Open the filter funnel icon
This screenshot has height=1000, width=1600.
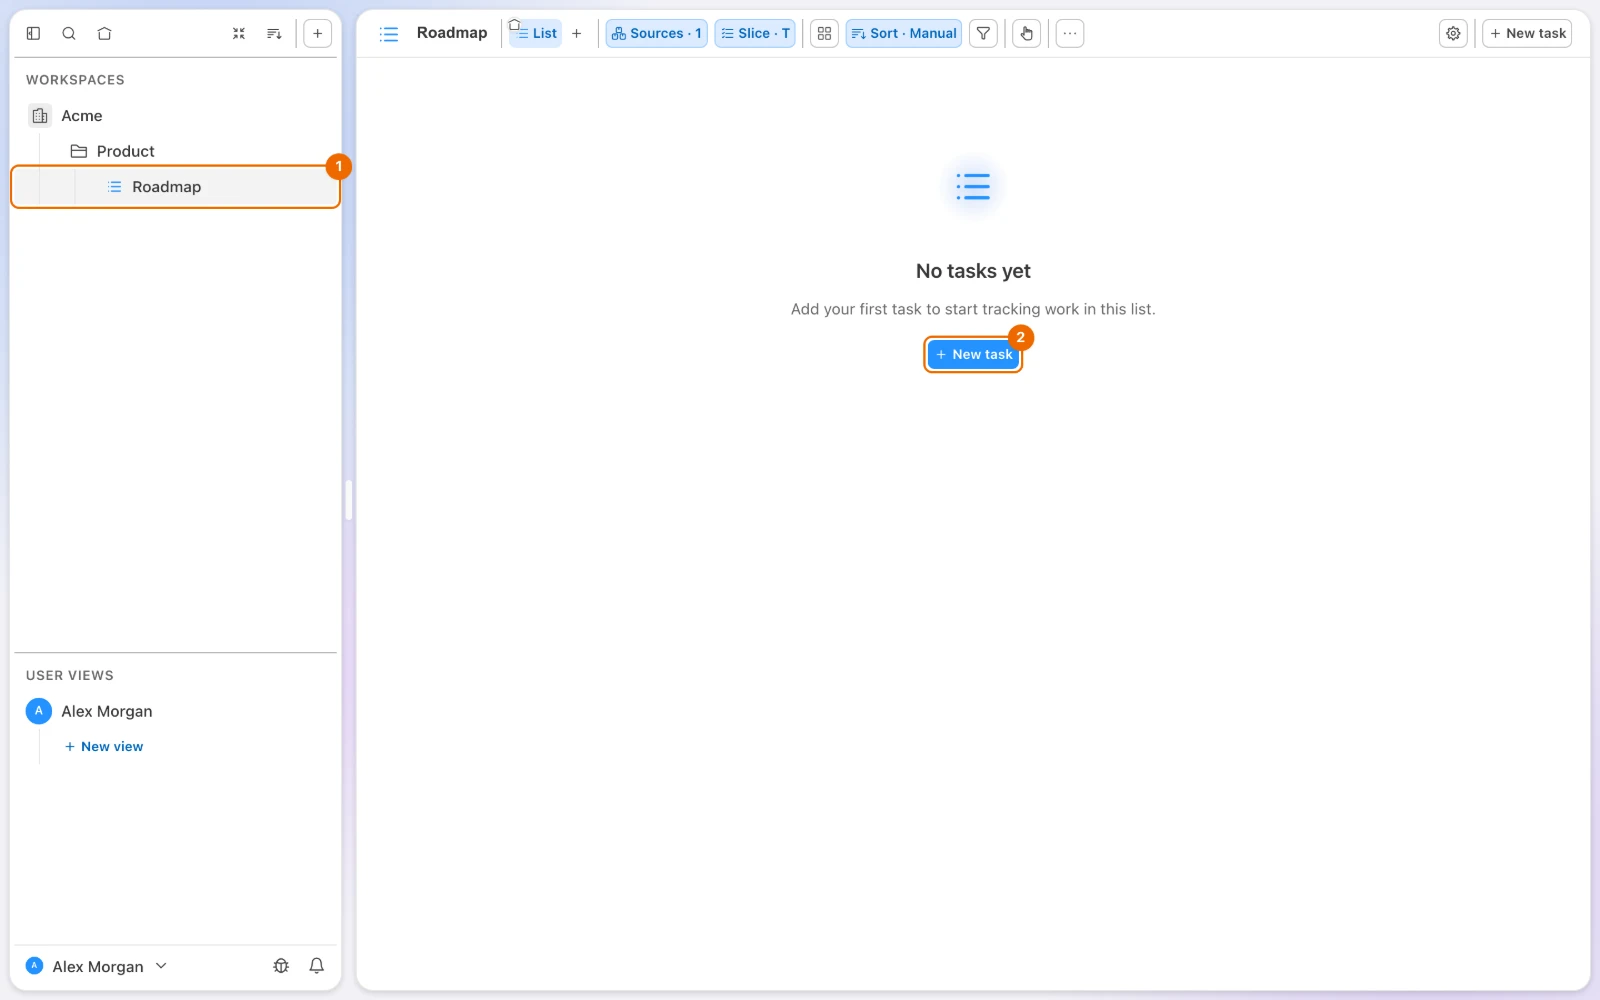coord(984,33)
